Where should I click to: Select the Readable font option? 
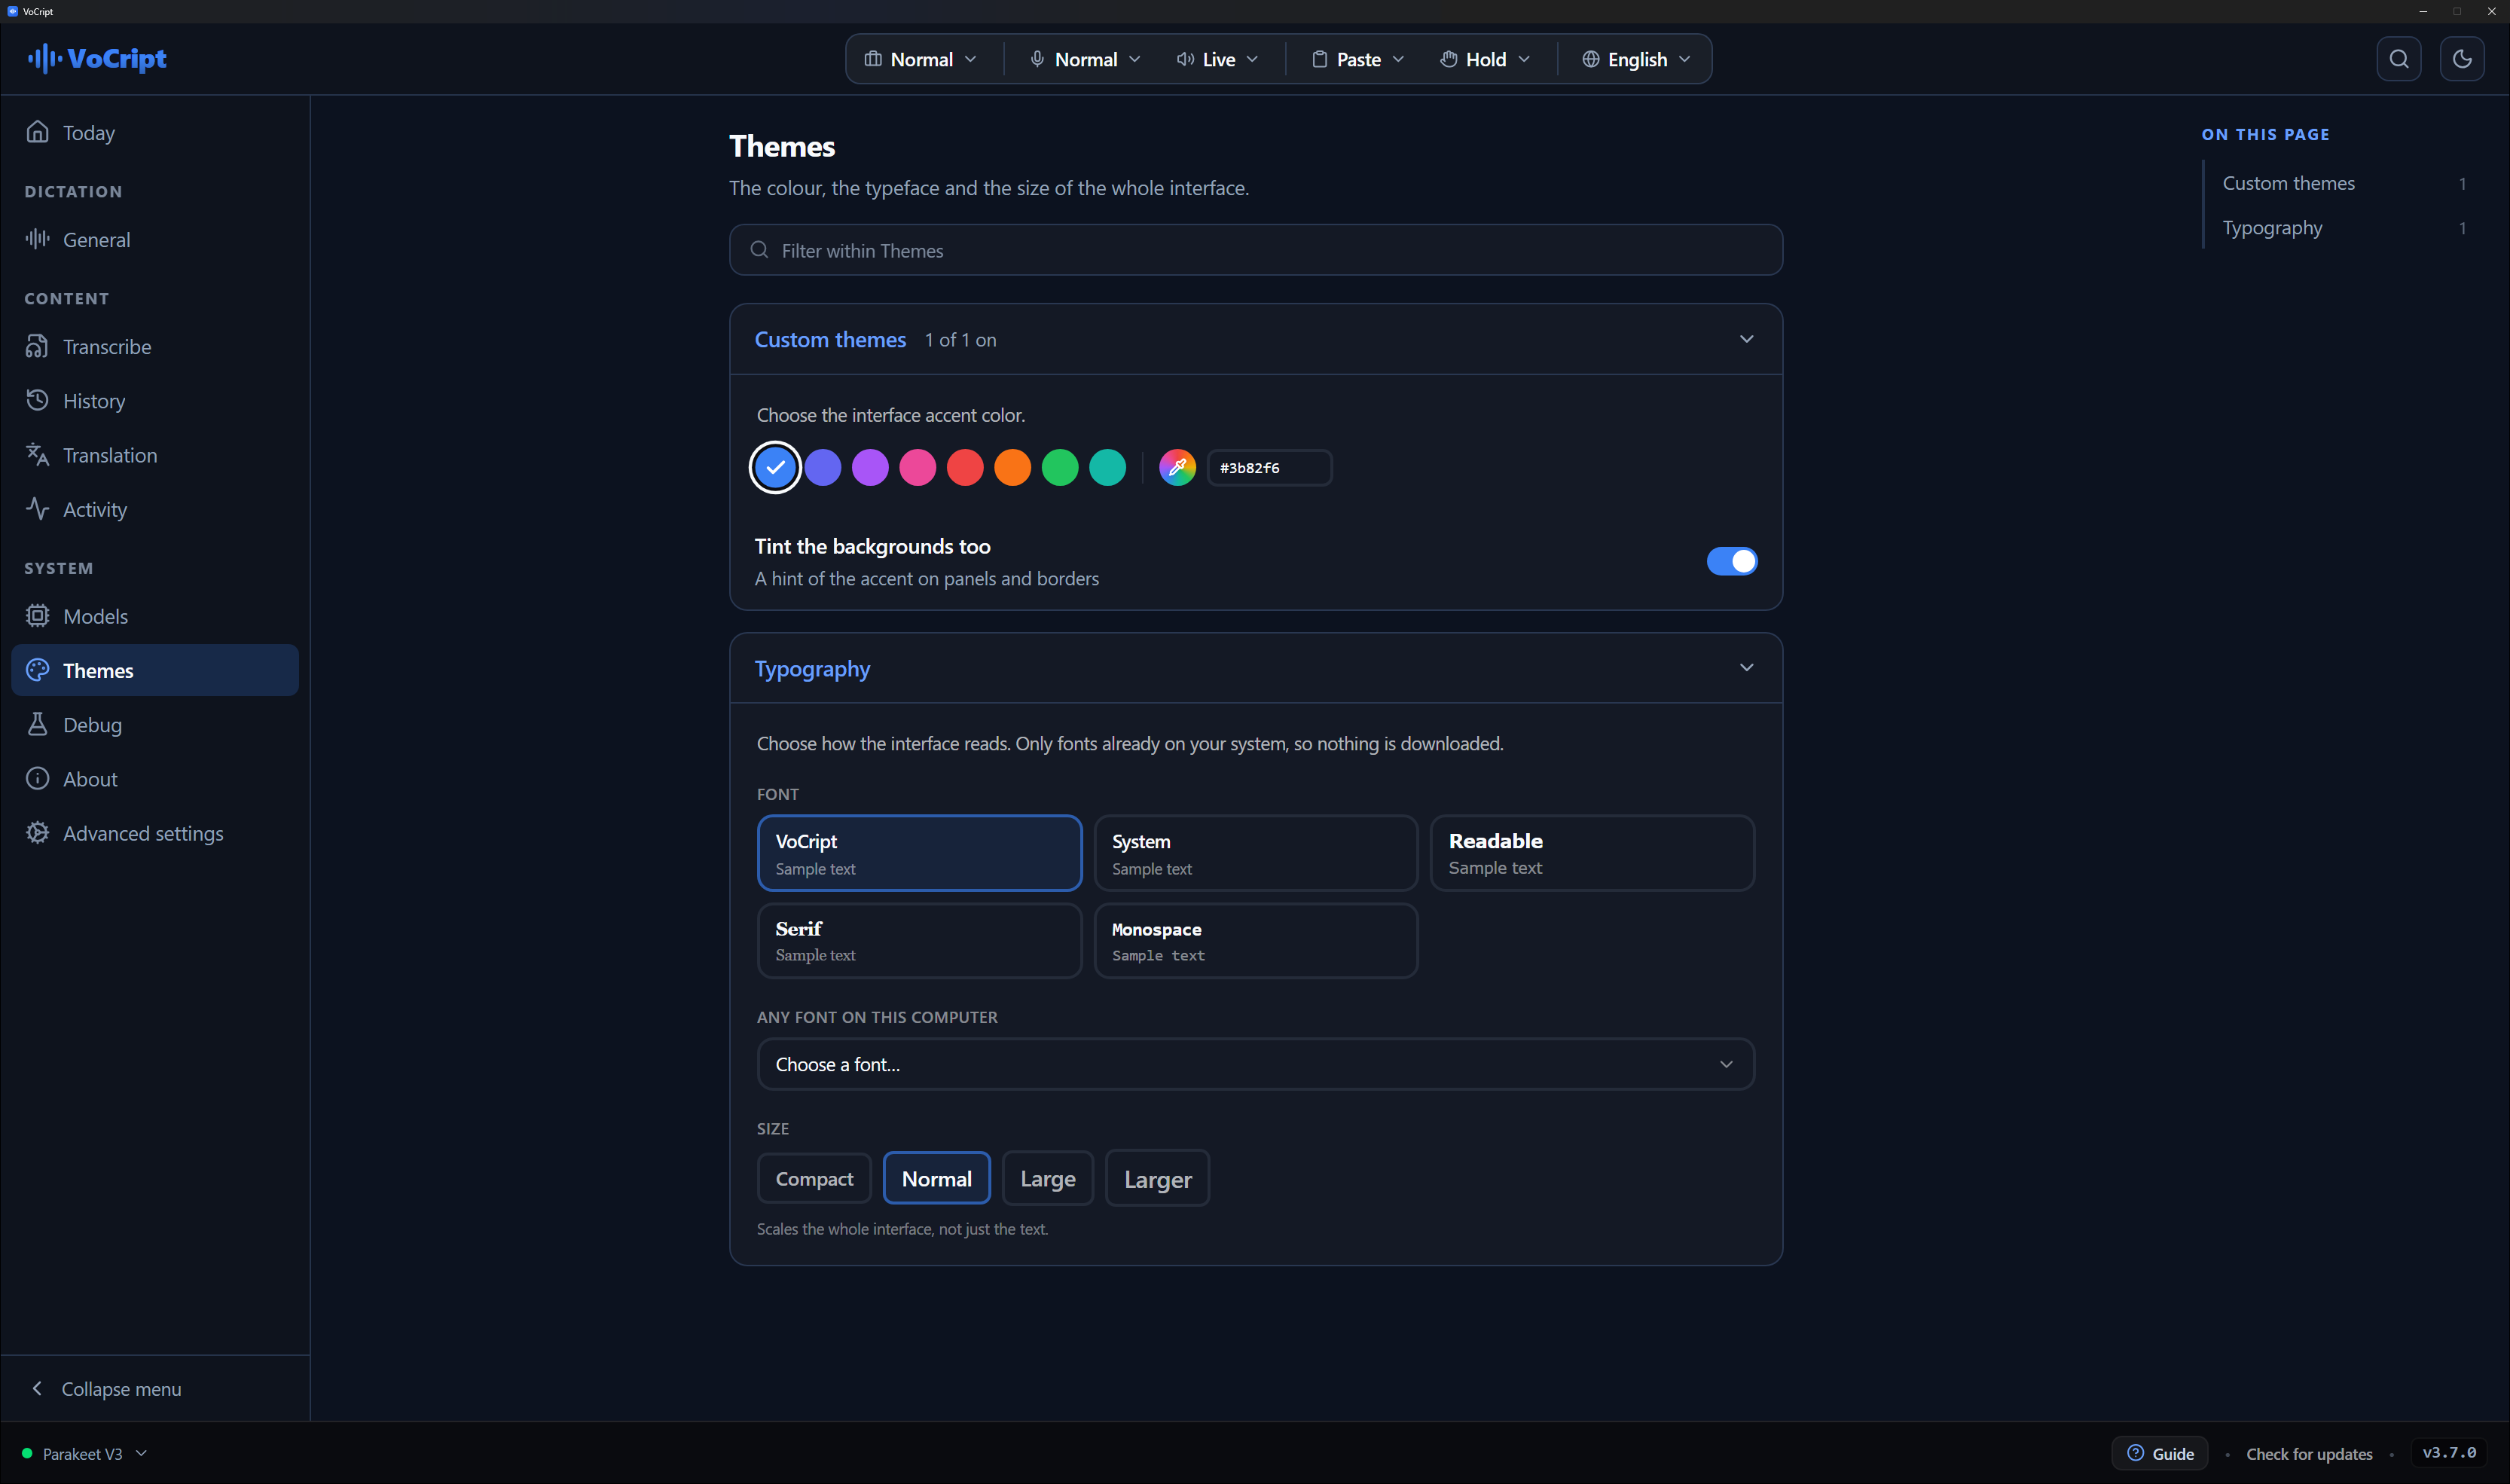(1592, 853)
